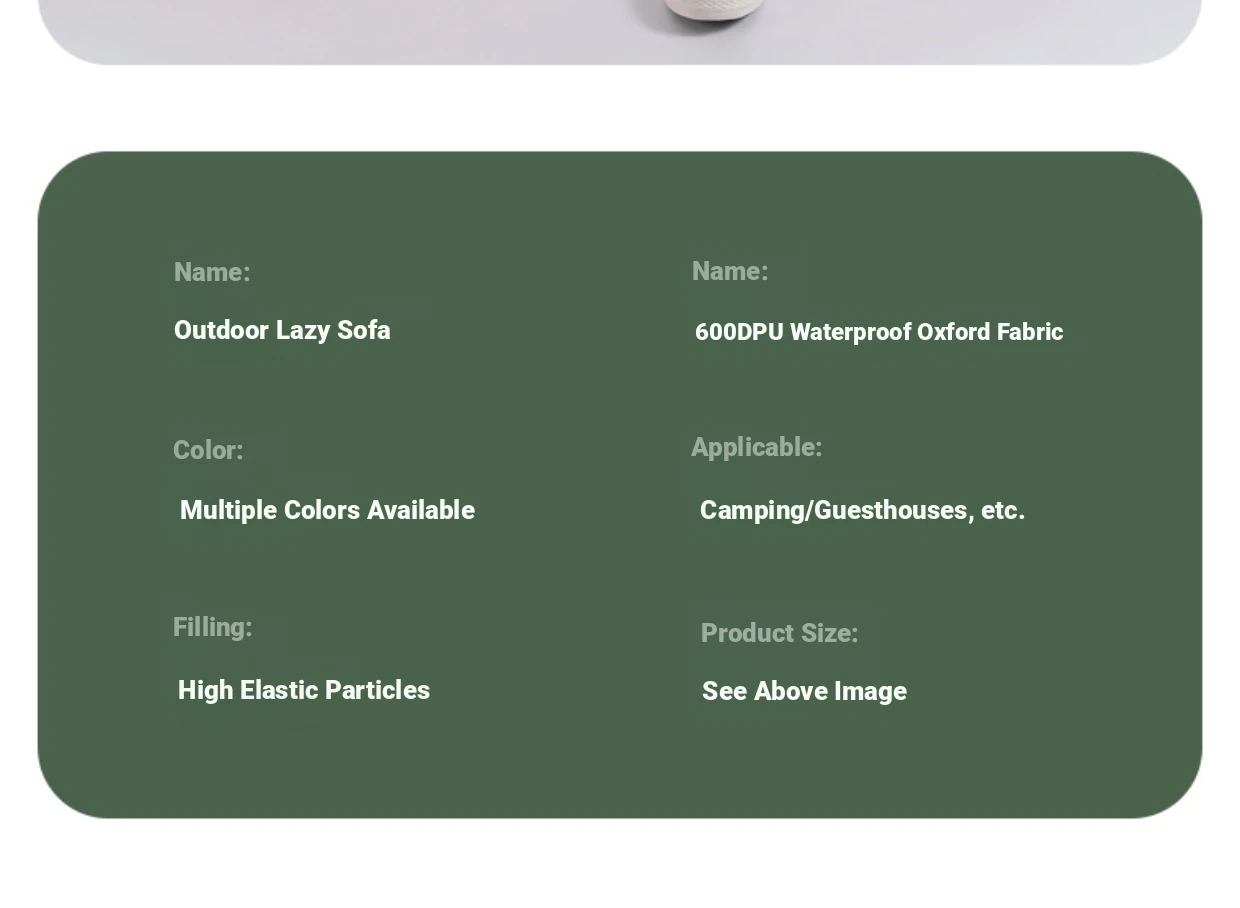
Task: Click the word "Waterproof" in the fabric description
Action: pos(850,332)
